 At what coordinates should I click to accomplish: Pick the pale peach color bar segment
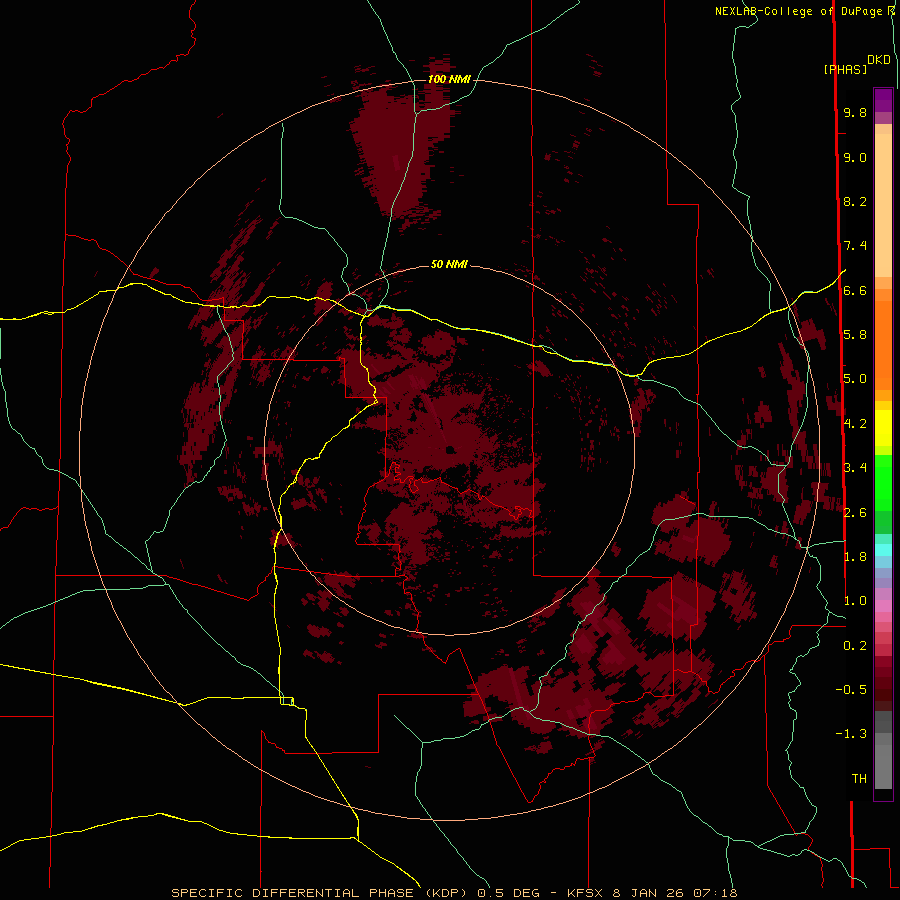pyautogui.click(x=883, y=205)
